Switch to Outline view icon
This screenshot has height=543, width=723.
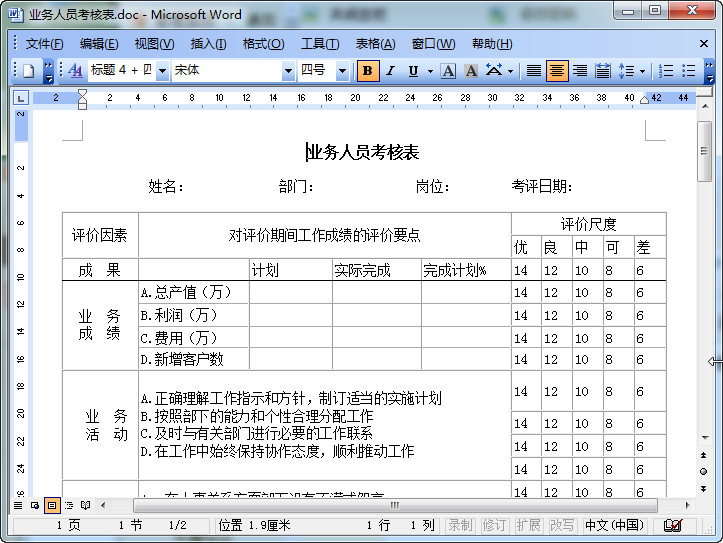[69, 505]
